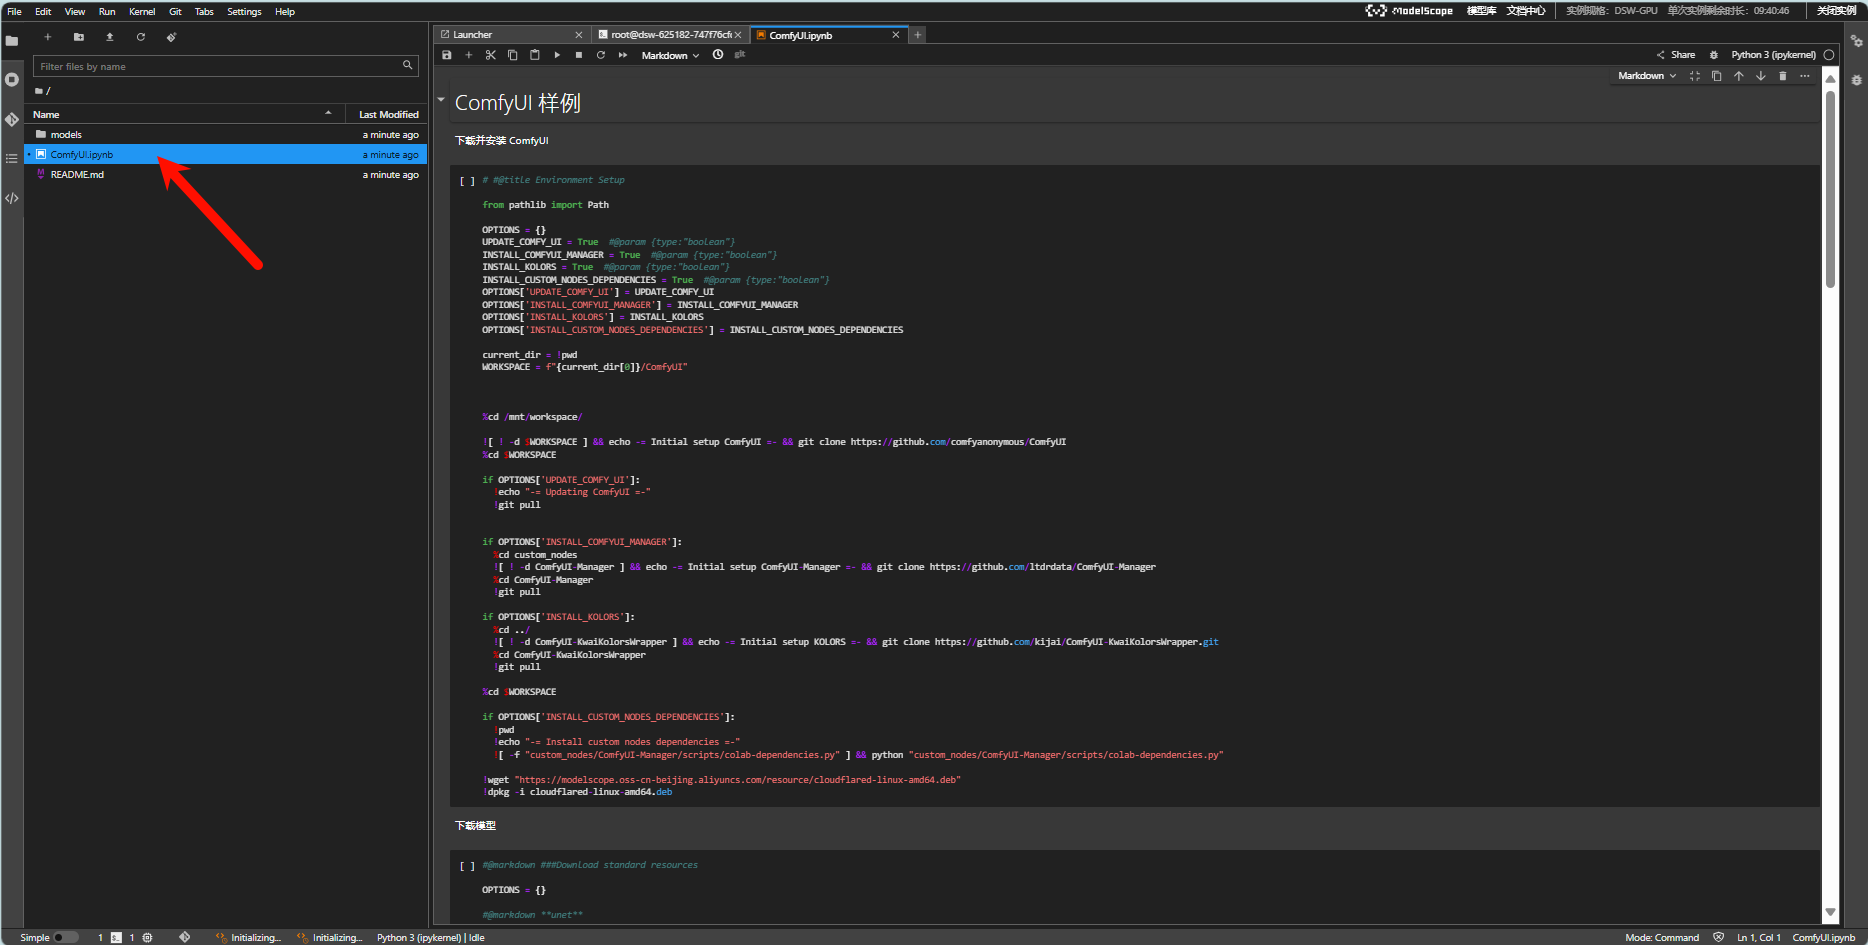Image resolution: width=1868 pixels, height=945 pixels.
Task: Create a new folder in file browser
Action: coord(78,37)
